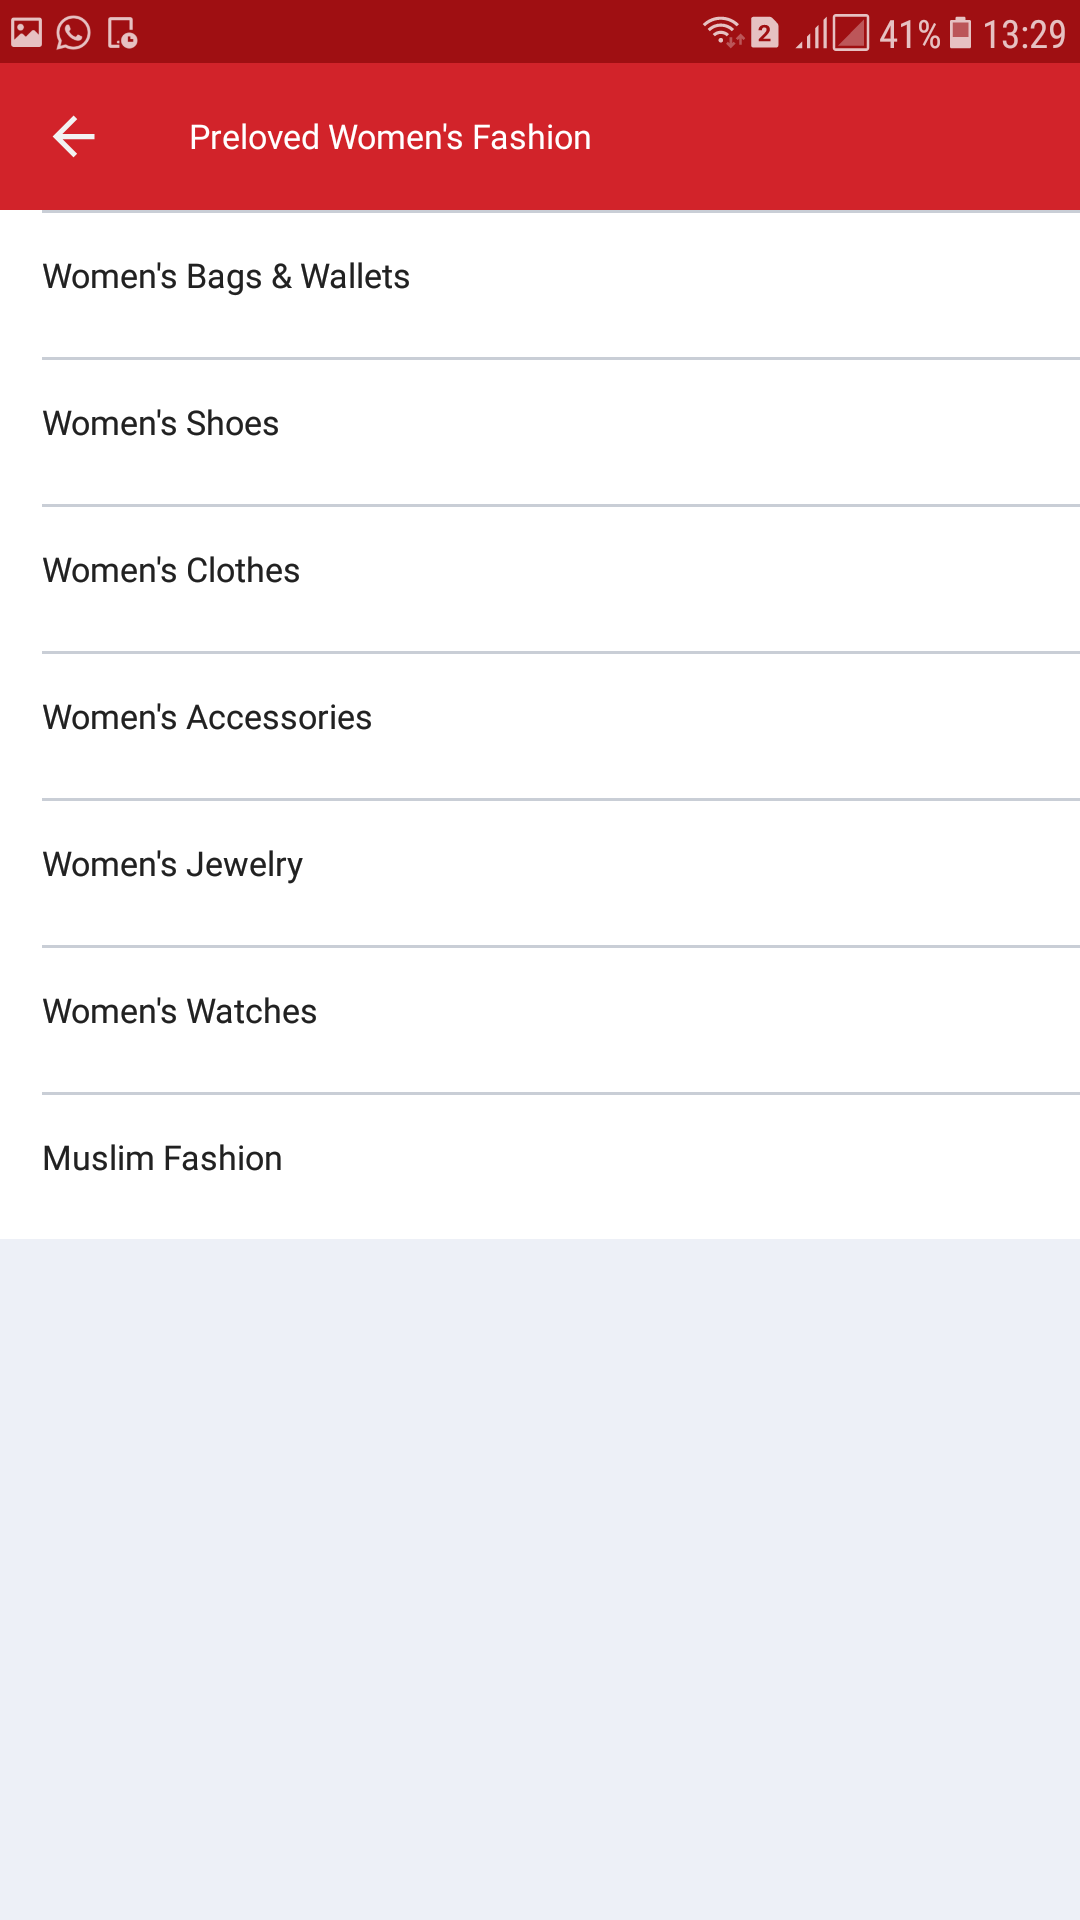Choose Women's Accessories from the list
Screen dimensions: 1080x1920
(x=207, y=718)
